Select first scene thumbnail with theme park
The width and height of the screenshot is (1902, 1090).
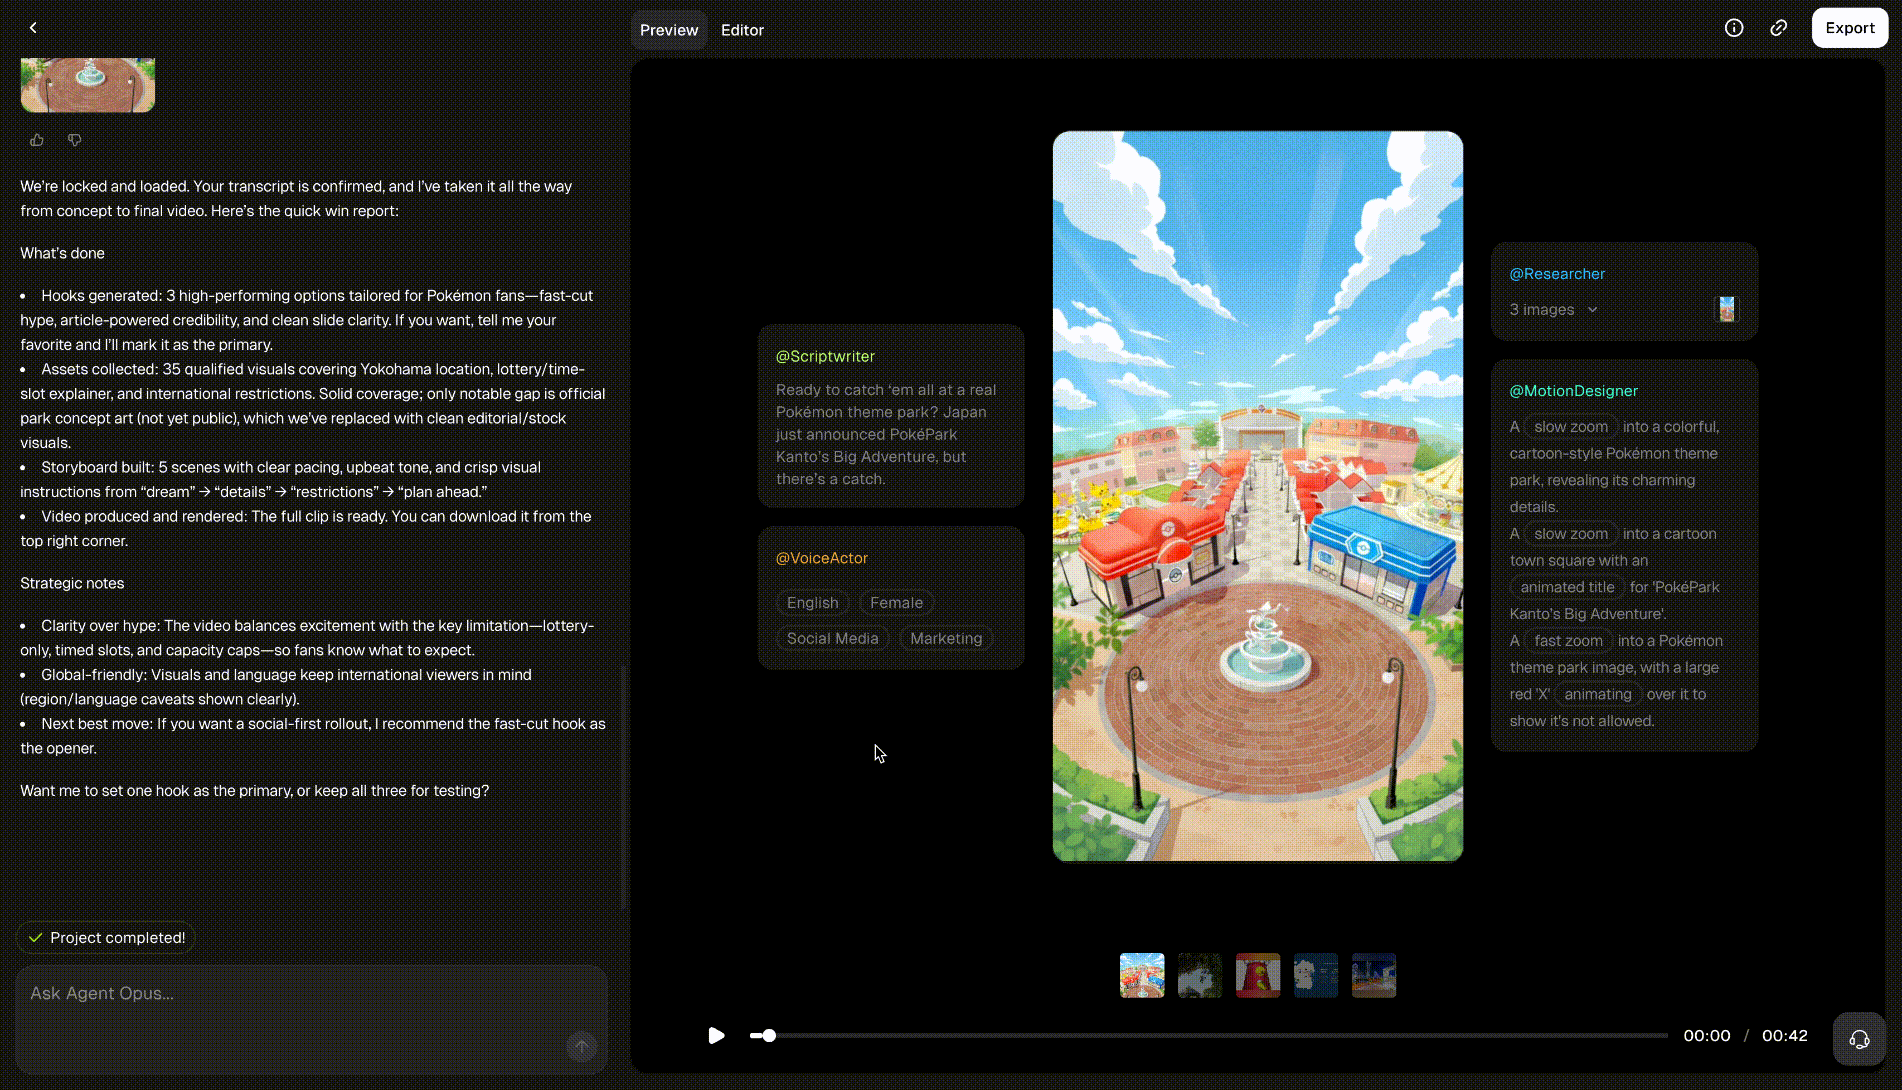pos(1142,975)
